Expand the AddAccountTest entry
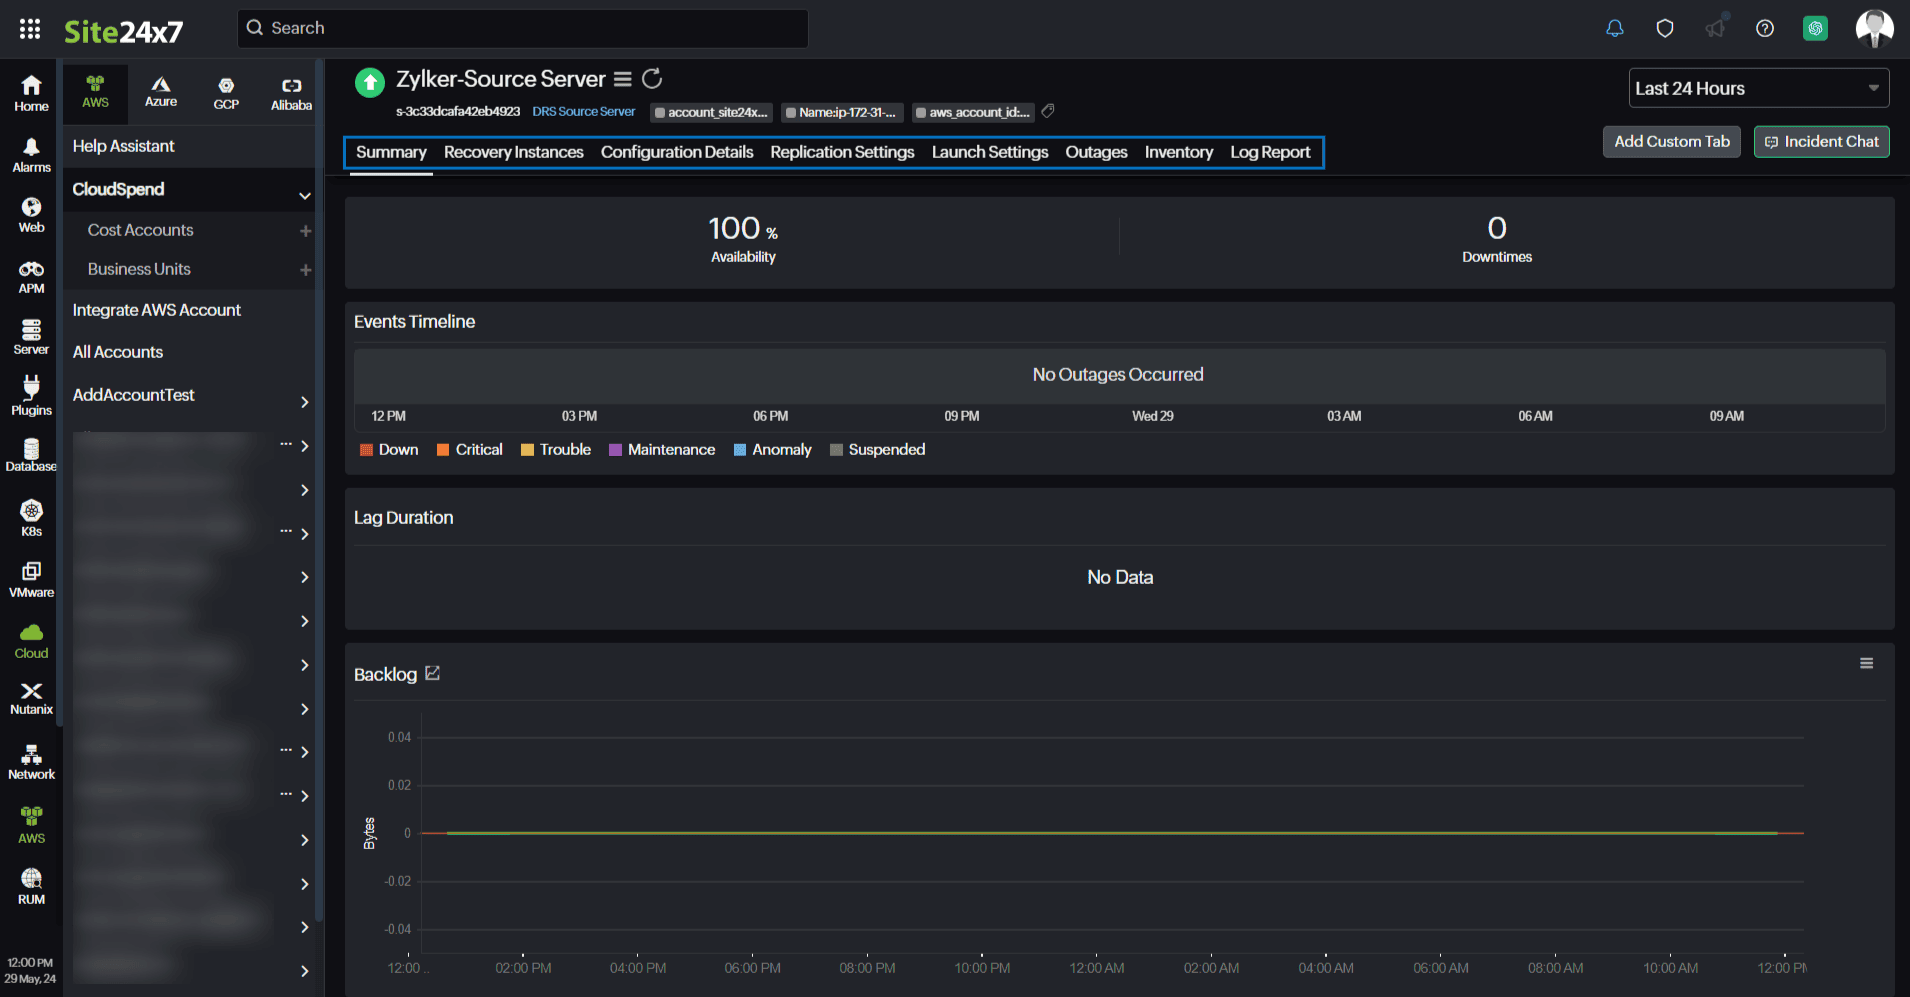This screenshot has height=997, width=1910. 305,402
